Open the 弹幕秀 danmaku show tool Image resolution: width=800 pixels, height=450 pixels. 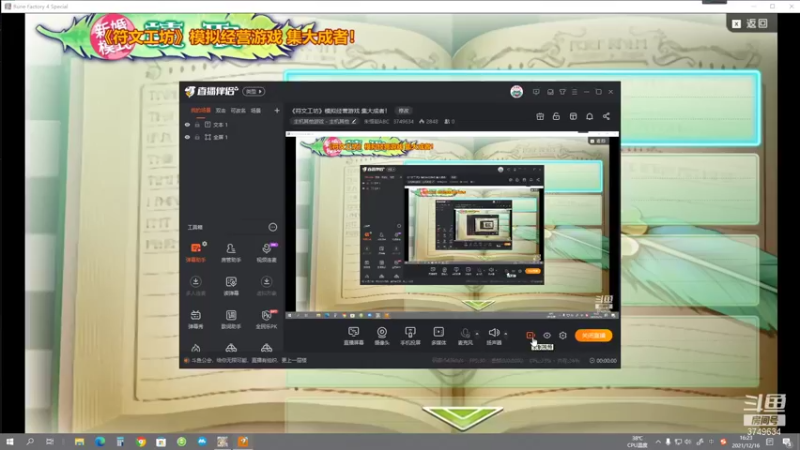click(x=195, y=319)
